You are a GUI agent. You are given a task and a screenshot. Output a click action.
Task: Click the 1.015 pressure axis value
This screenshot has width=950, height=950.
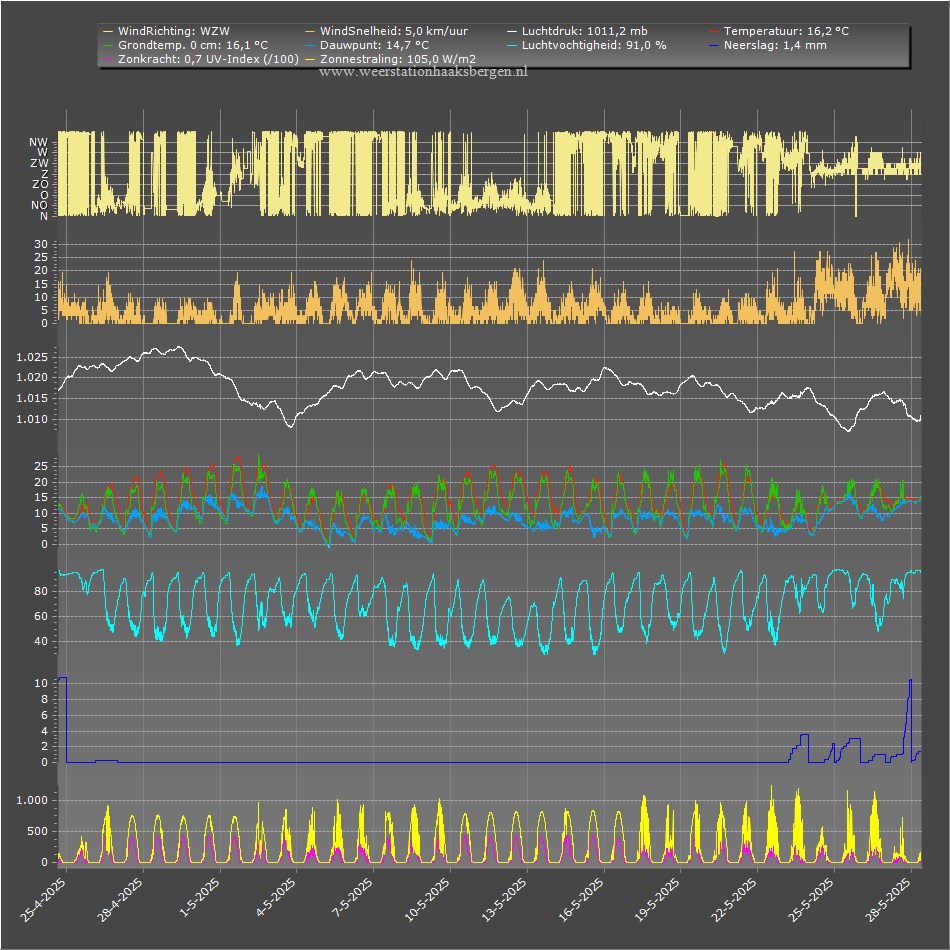point(32,398)
